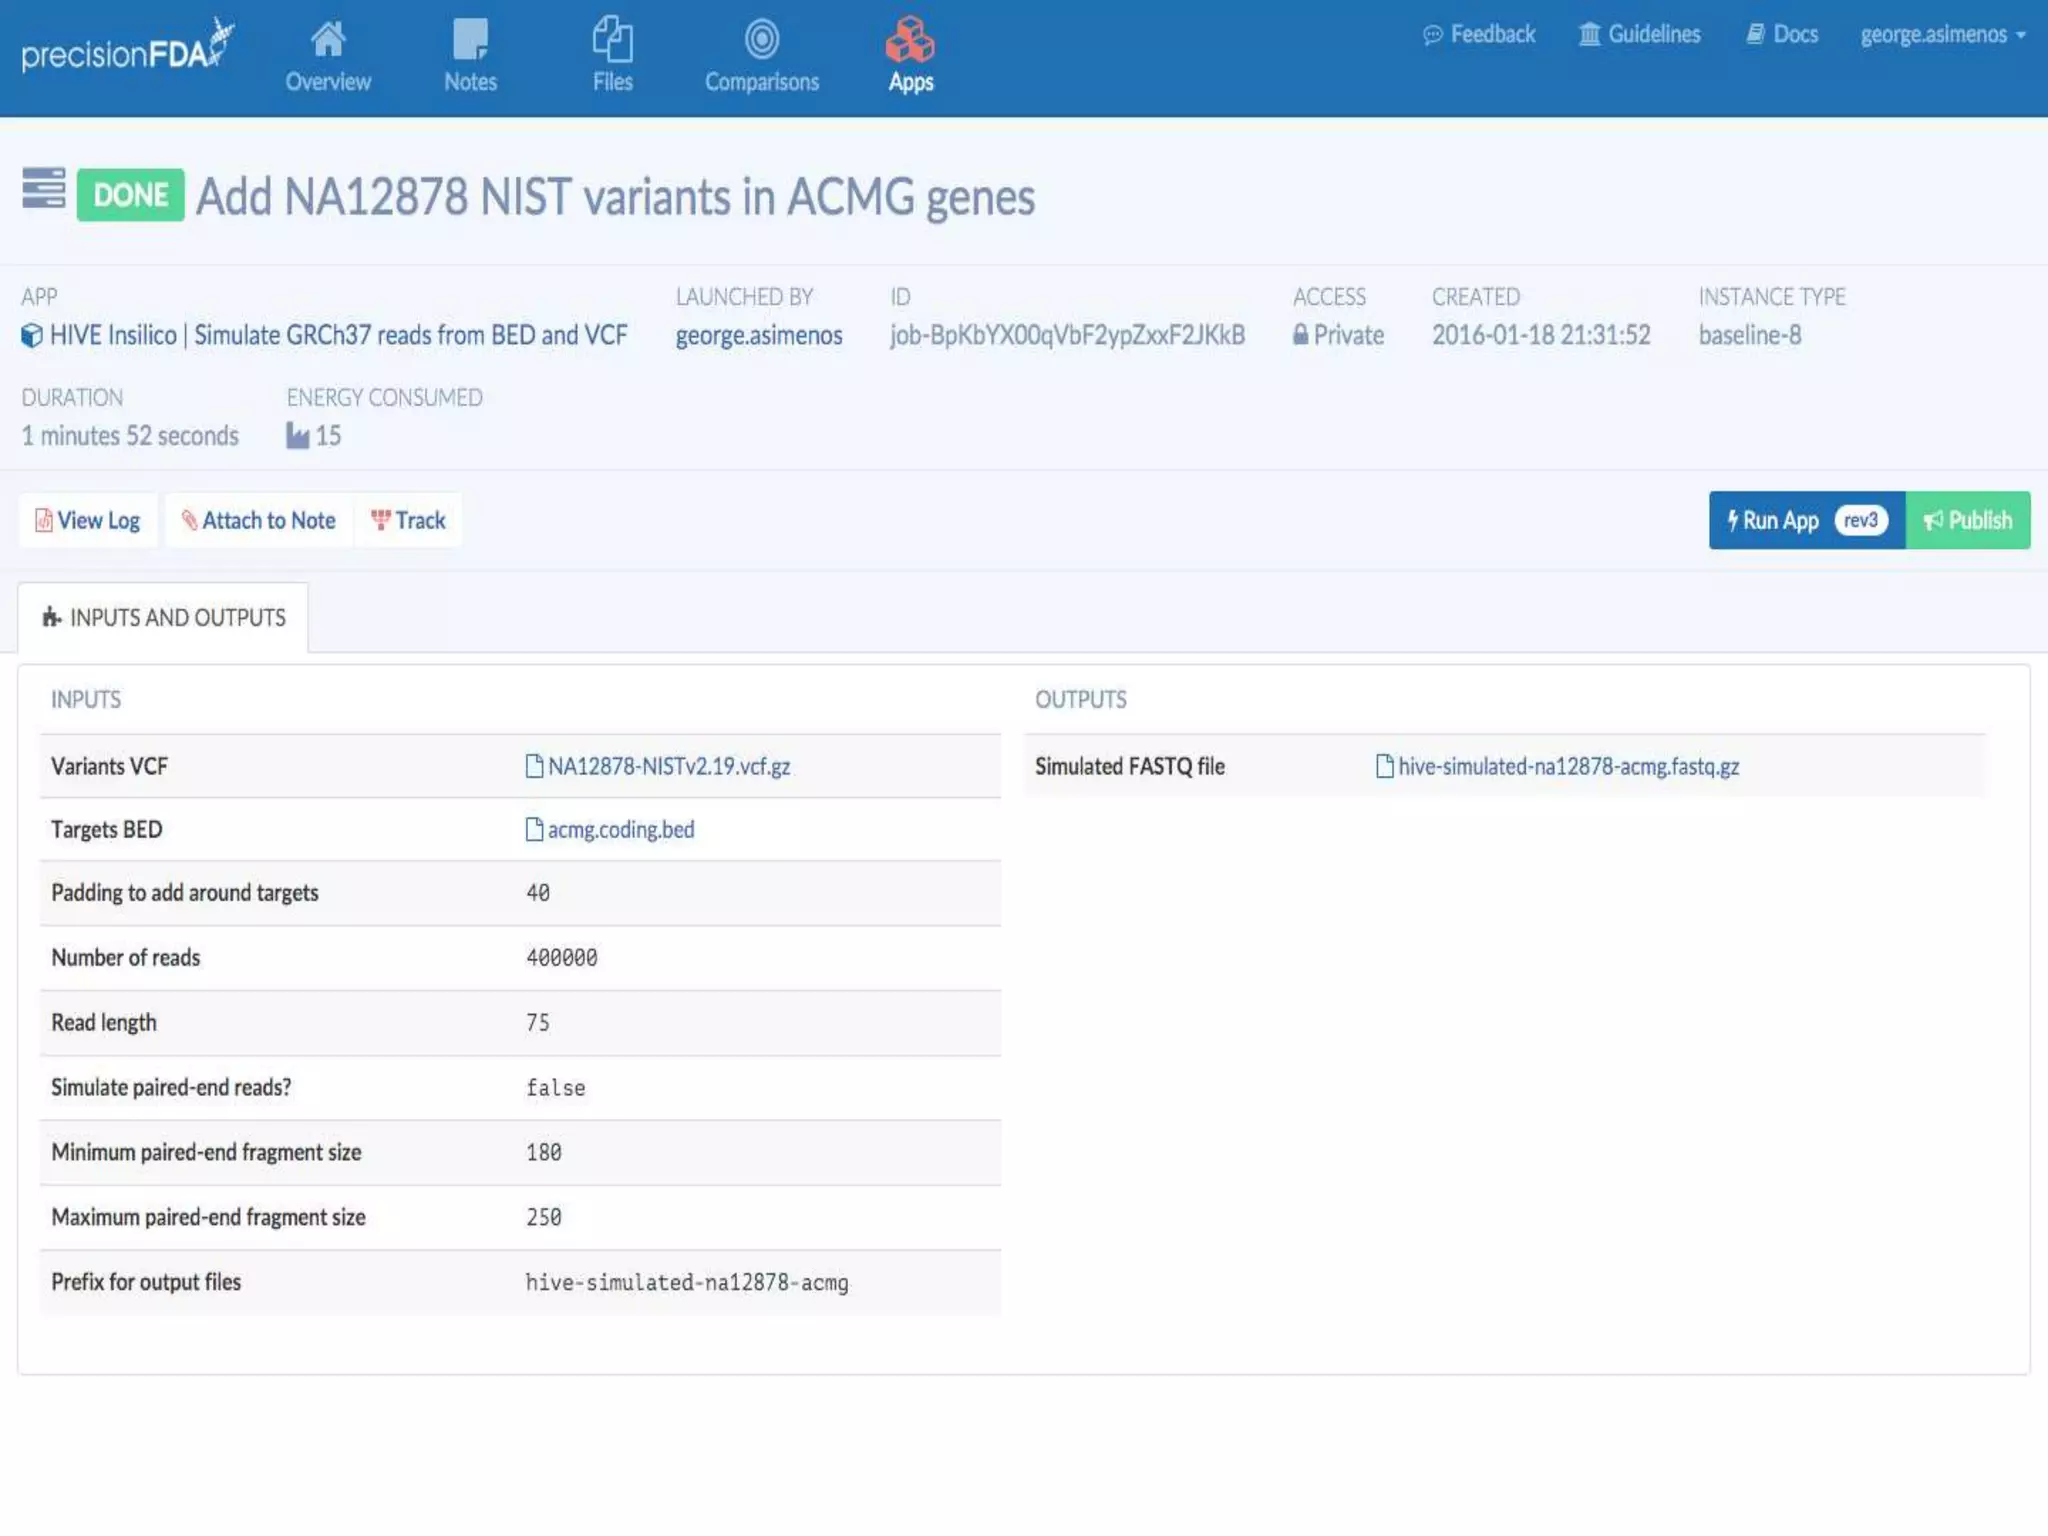Open the Comparisons target icon
The width and height of the screenshot is (2048, 1536).
click(x=761, y=41)
